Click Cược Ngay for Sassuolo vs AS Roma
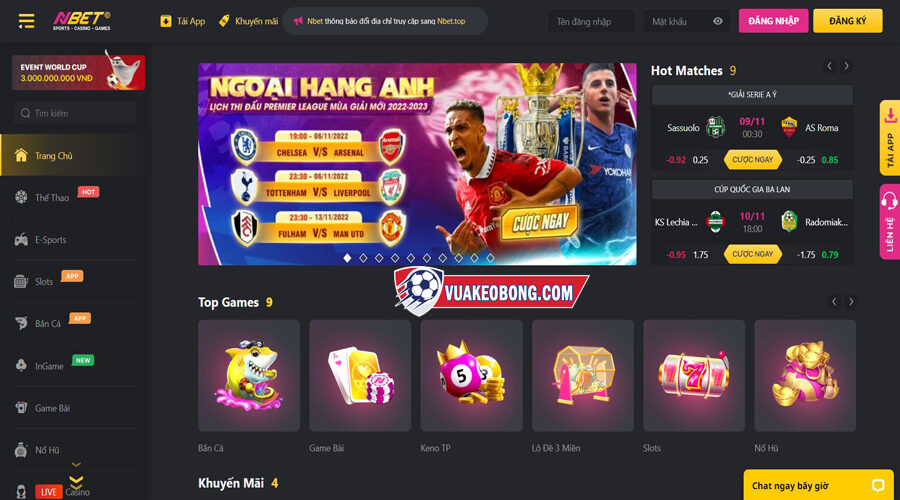Screen dimensions: 900x500 752,160
